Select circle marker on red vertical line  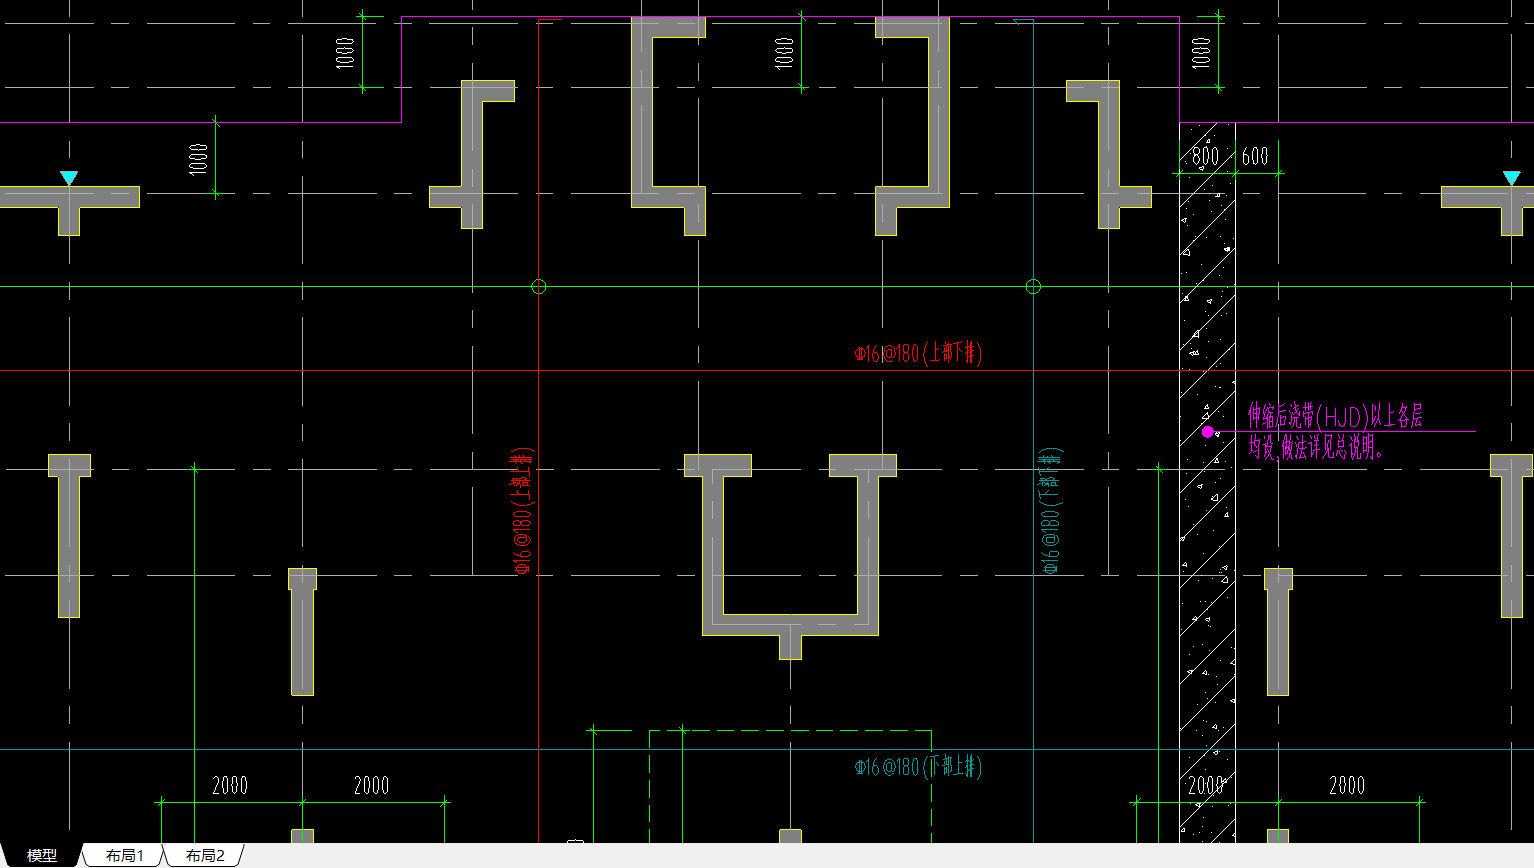coord(539,287)
